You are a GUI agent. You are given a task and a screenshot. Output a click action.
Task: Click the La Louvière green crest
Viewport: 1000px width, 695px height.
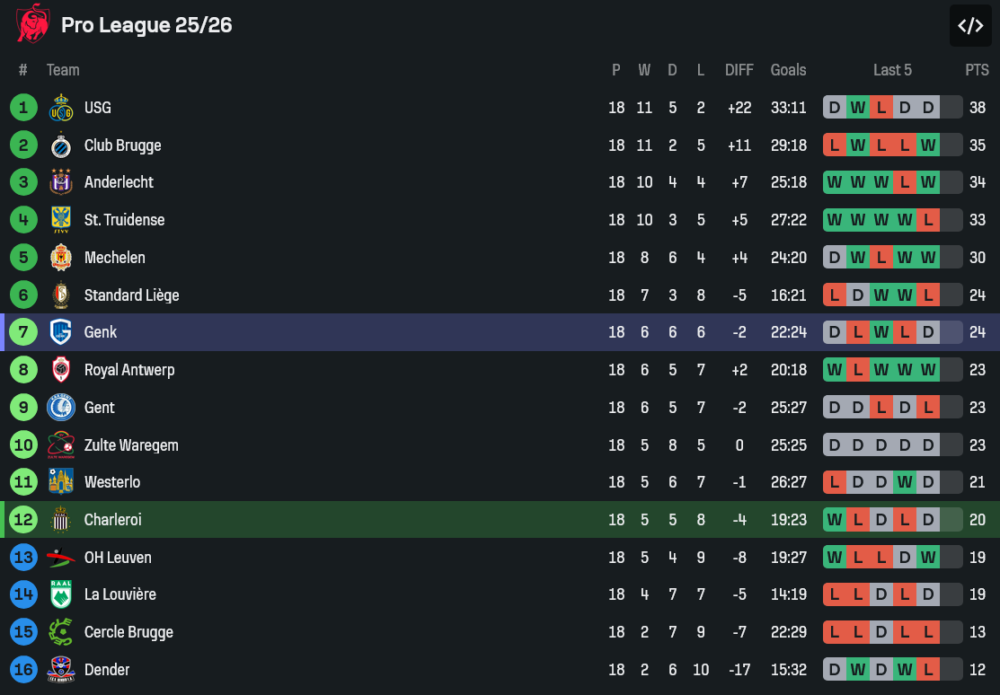coord(61,594)
